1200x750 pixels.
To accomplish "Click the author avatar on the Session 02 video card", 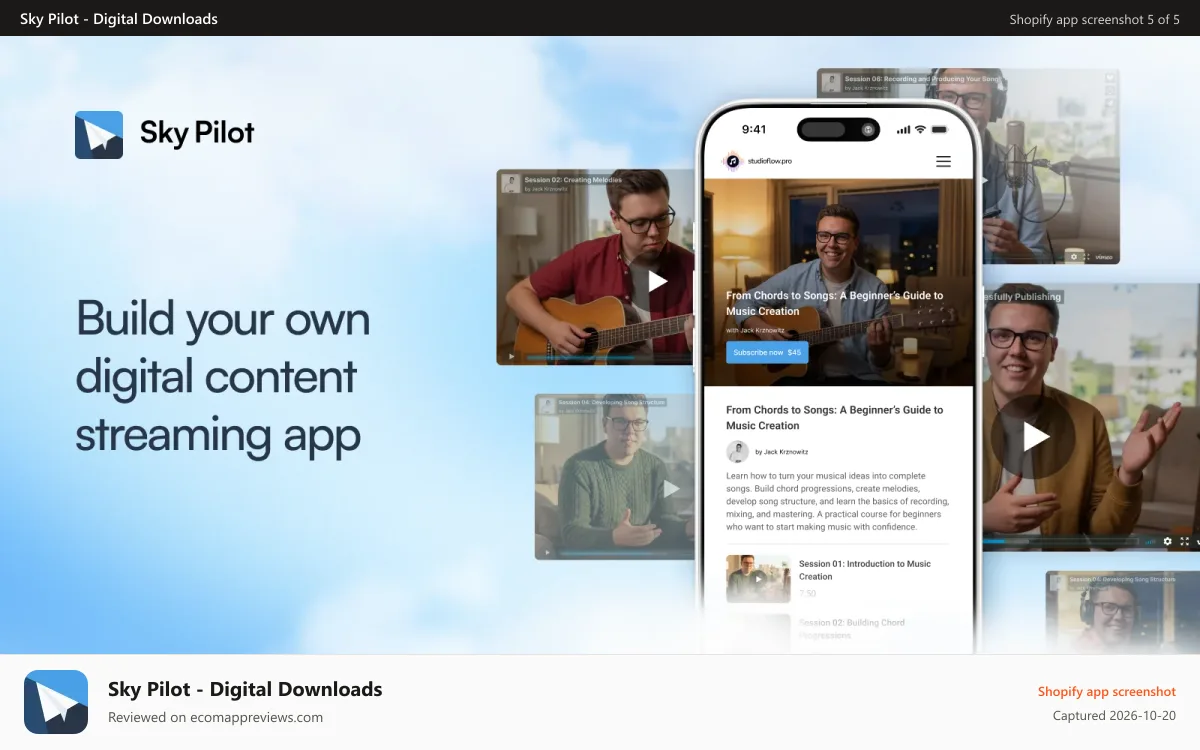I will tap(511, 184).
